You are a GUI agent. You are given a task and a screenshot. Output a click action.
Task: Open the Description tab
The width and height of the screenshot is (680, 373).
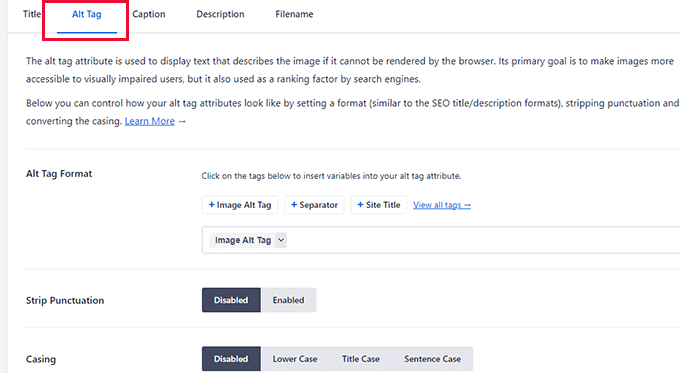pyautogui.click(x=220, y=14)
